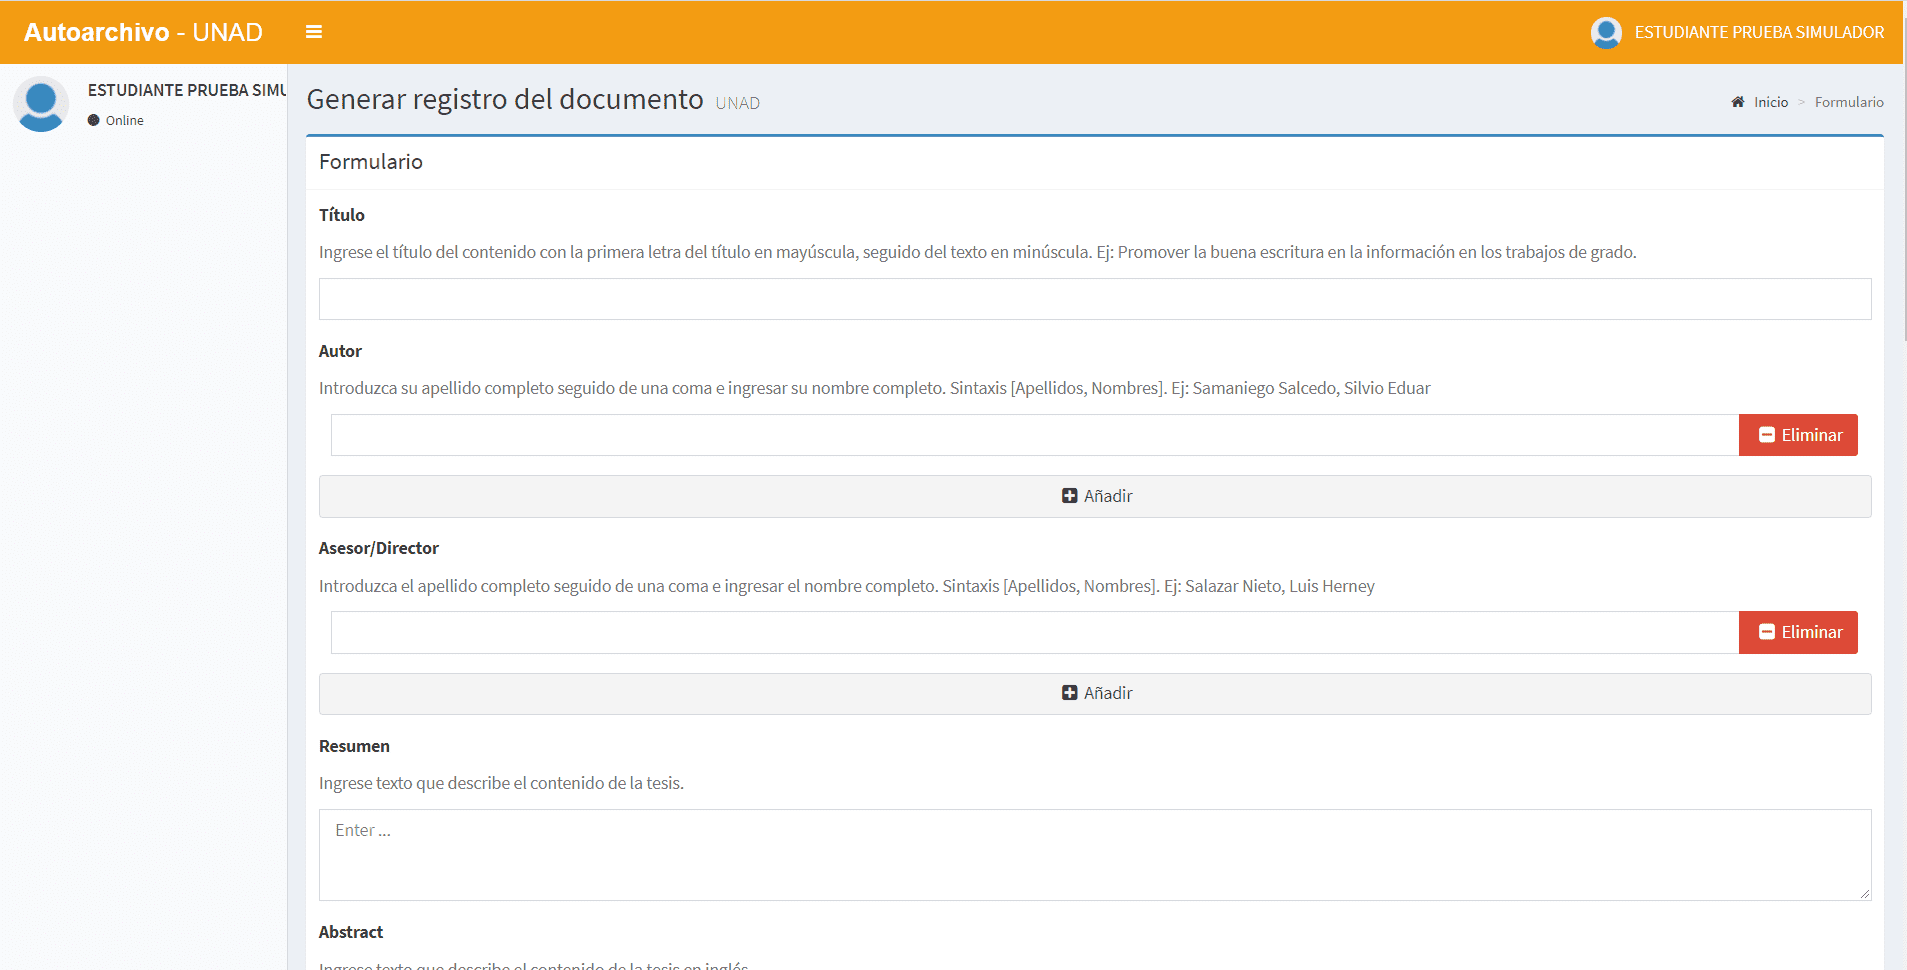Click the user avatar in the top bar

point(1606,32)
